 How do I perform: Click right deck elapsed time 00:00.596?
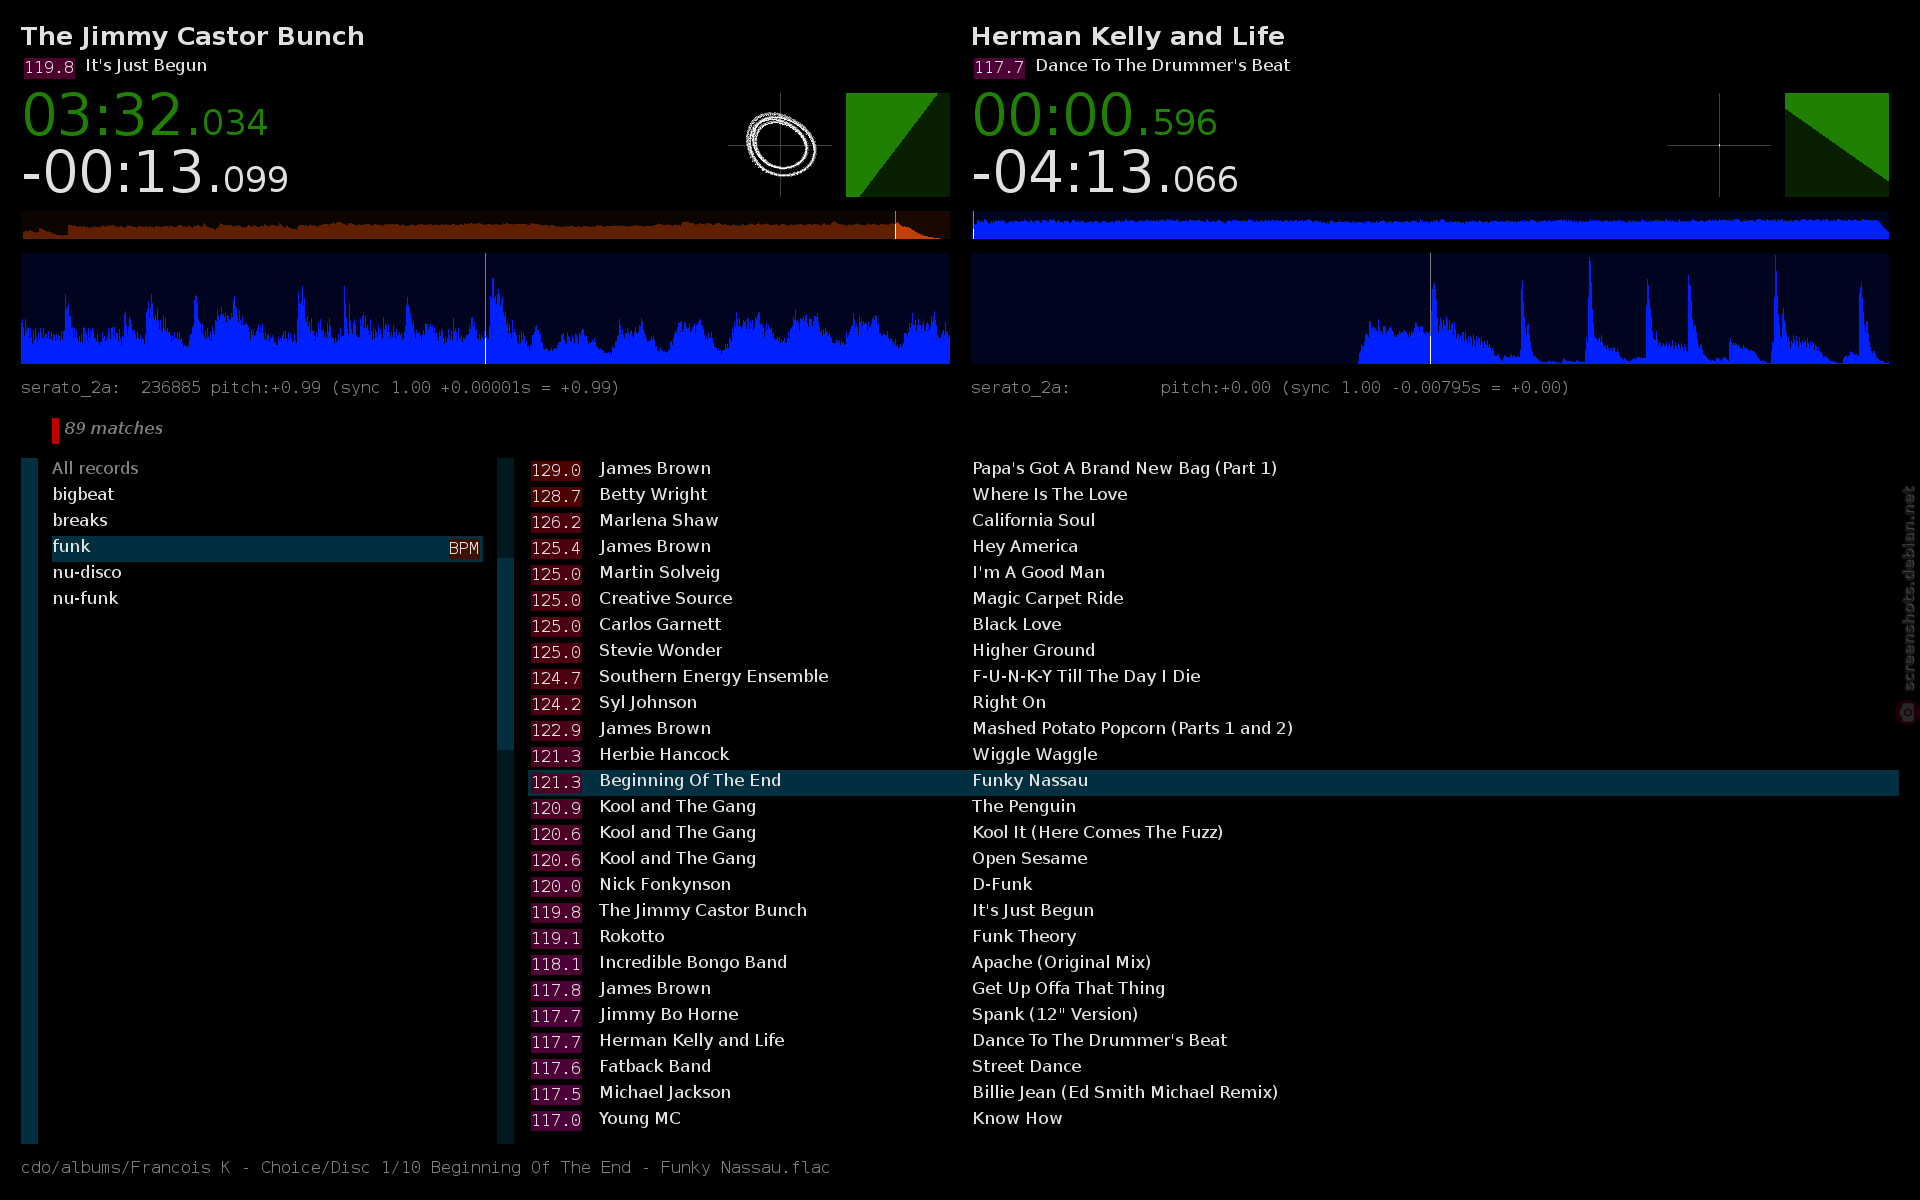click(x=1095, y=115)
